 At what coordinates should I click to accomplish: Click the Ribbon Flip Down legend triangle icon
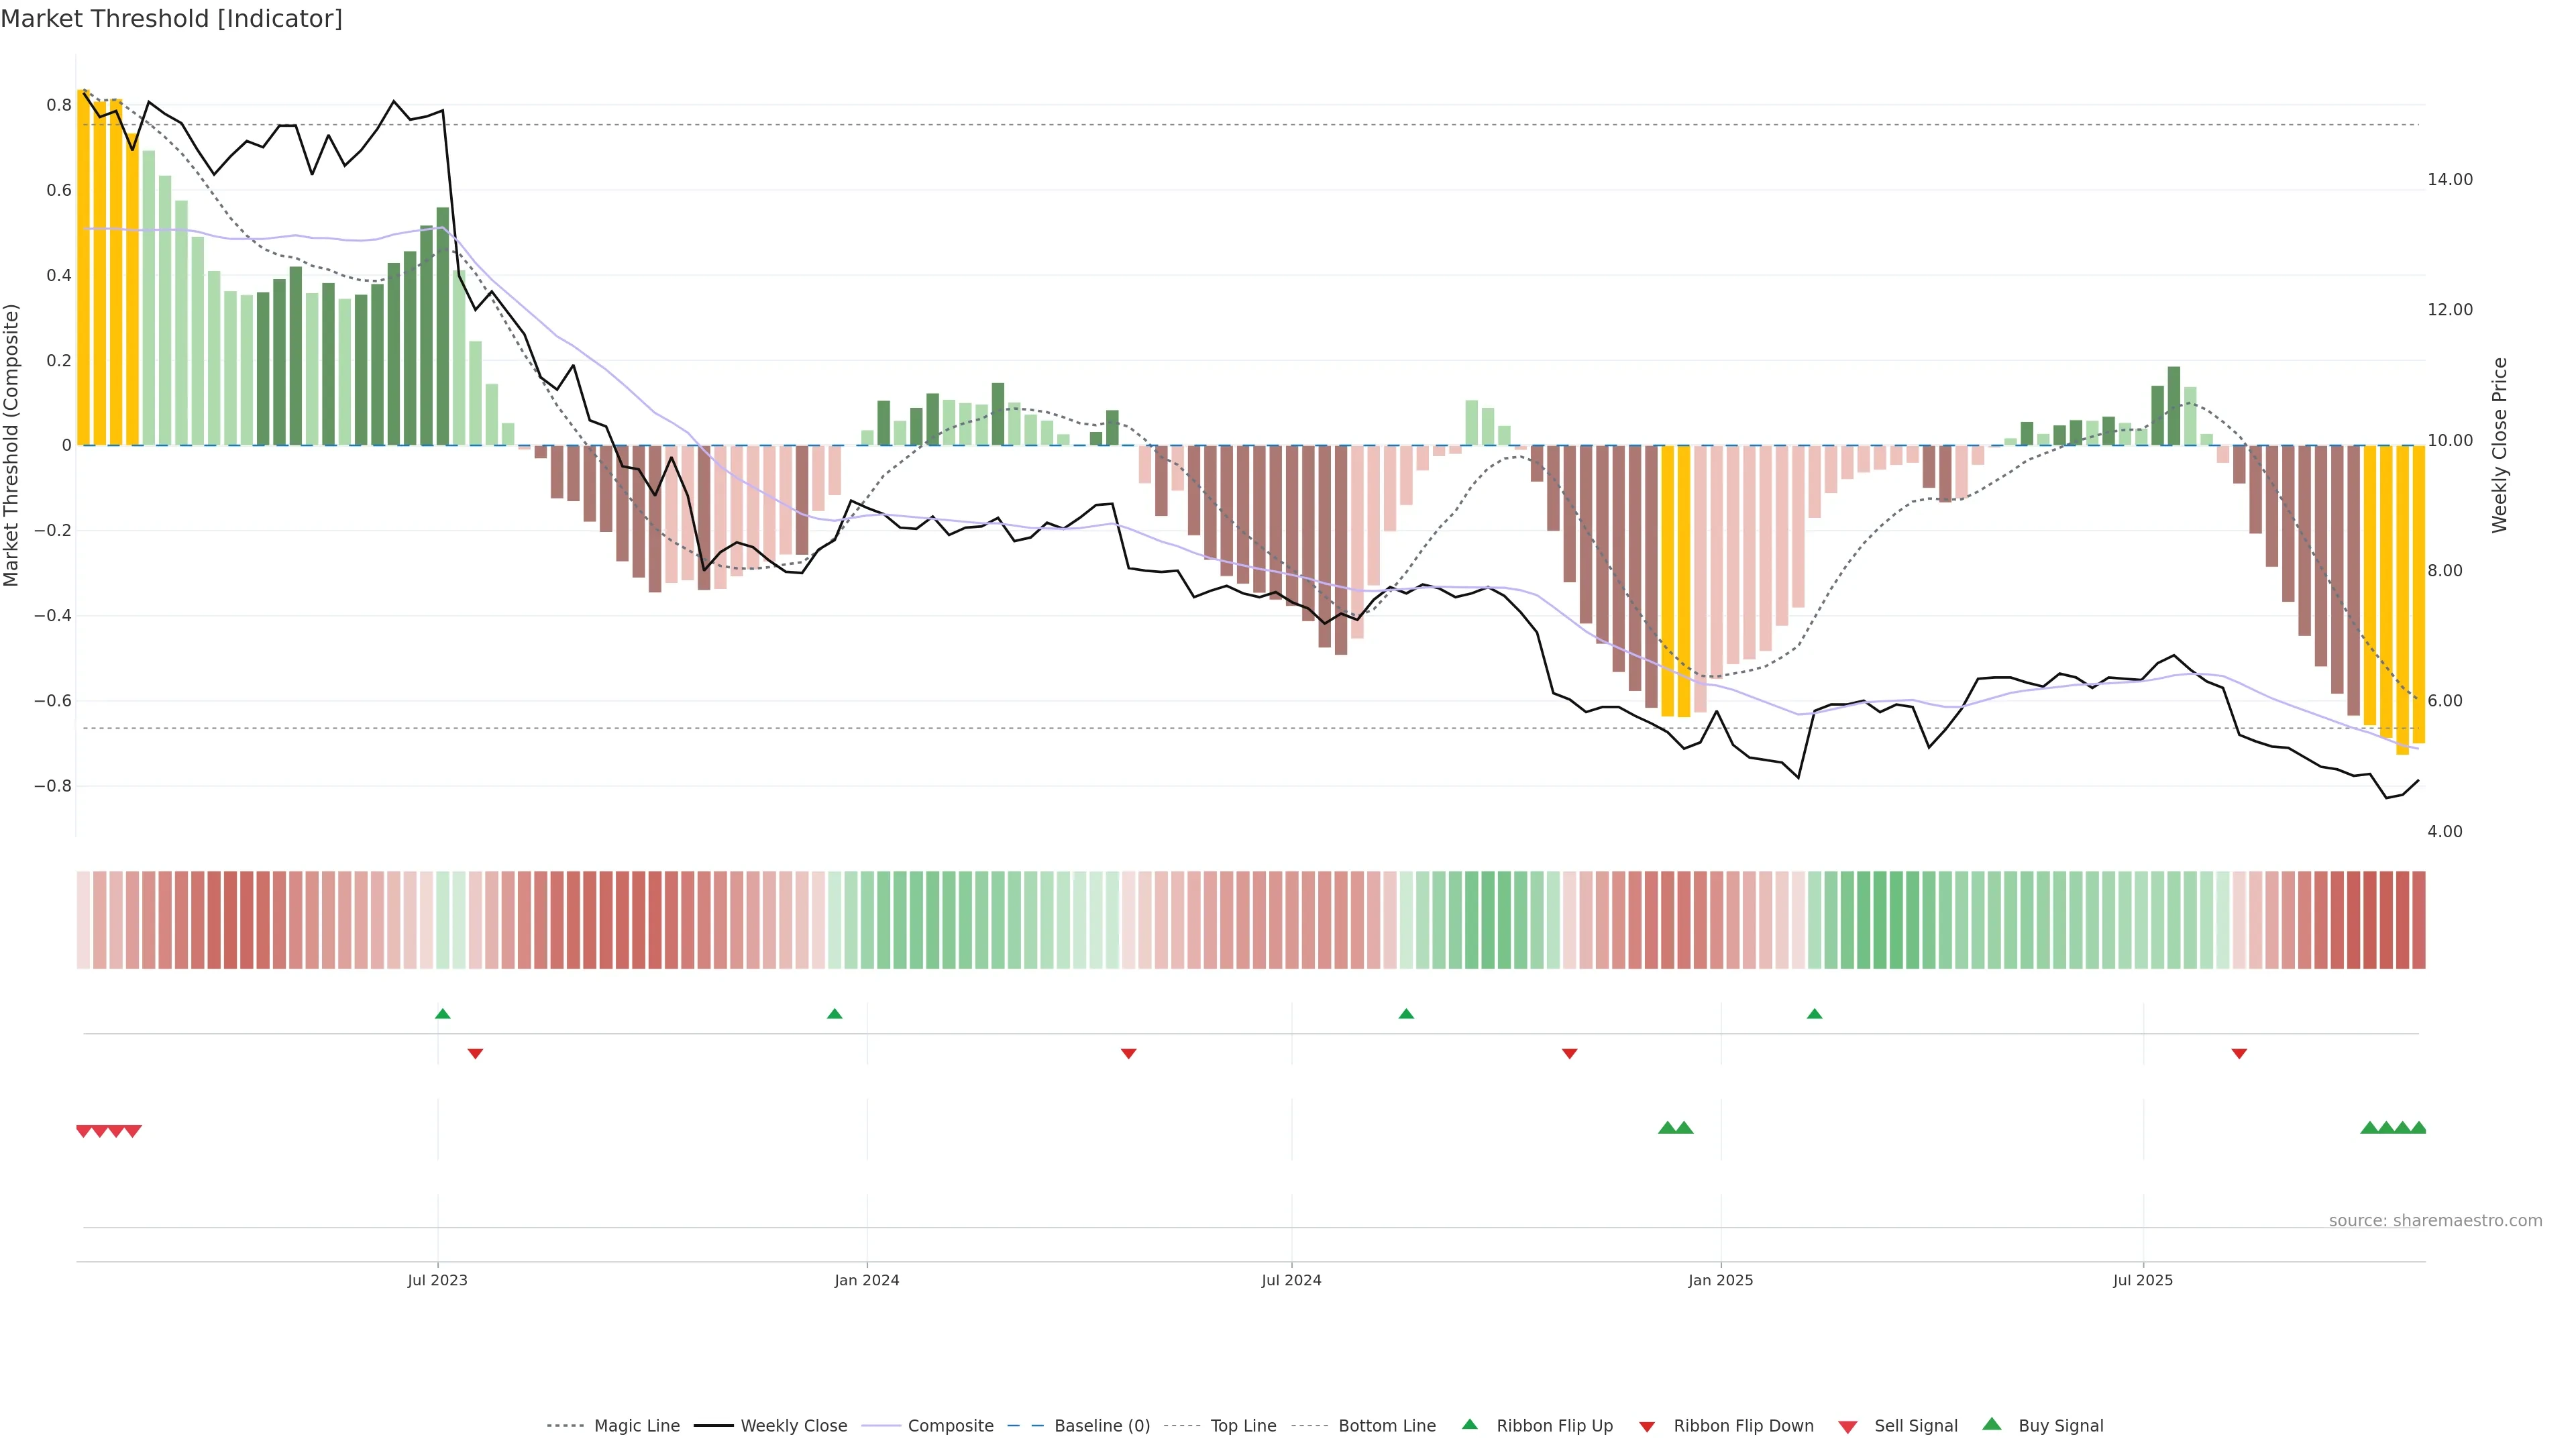1647,1427
